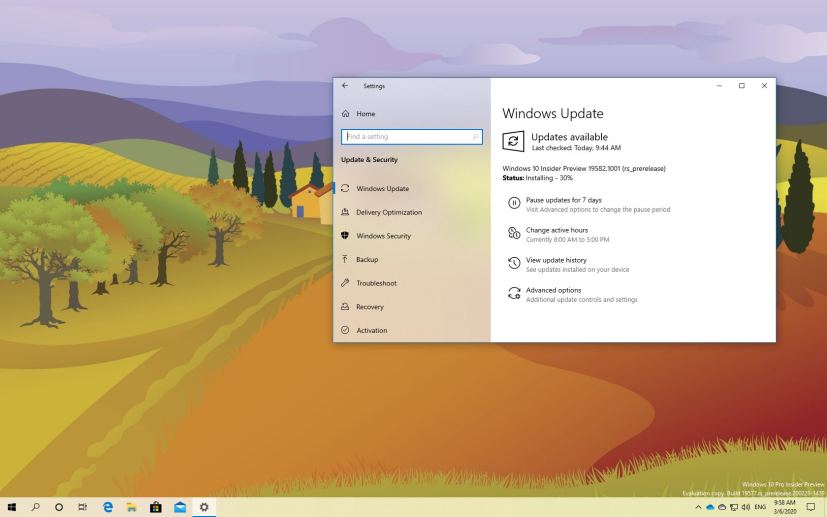
Task: Click the Home label in Settings
Action: [x=366, y=113]
